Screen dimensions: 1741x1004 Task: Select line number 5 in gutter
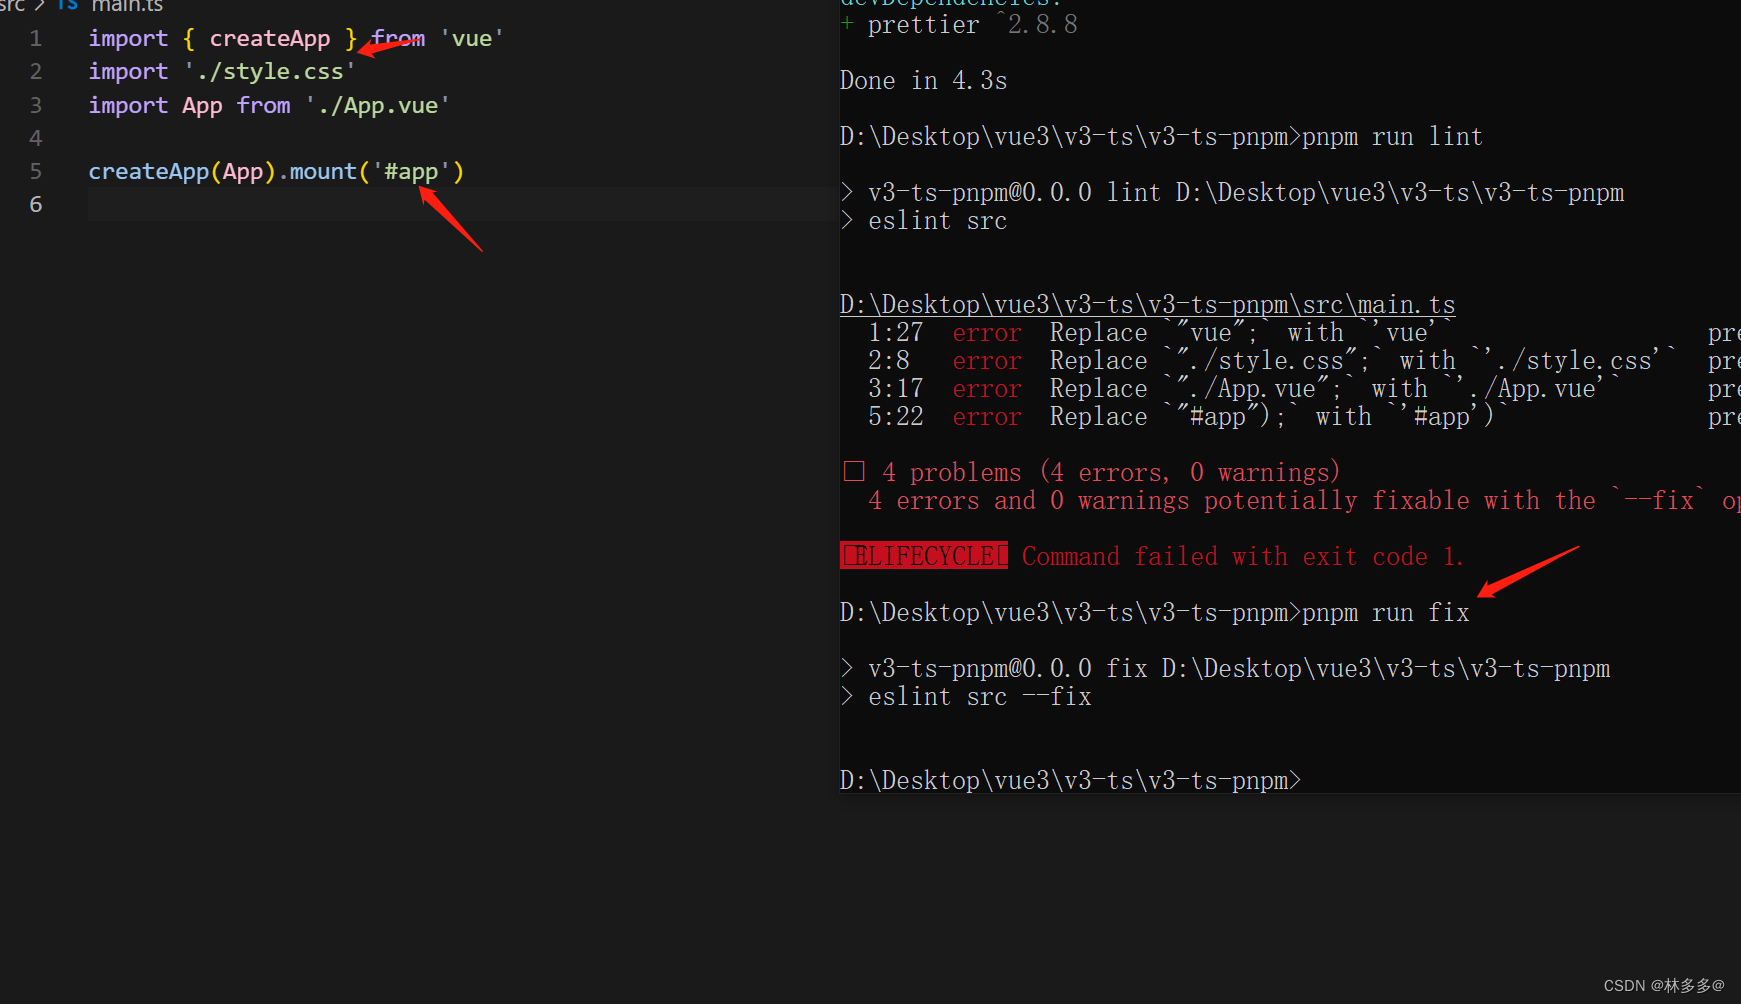pos(36,171)
